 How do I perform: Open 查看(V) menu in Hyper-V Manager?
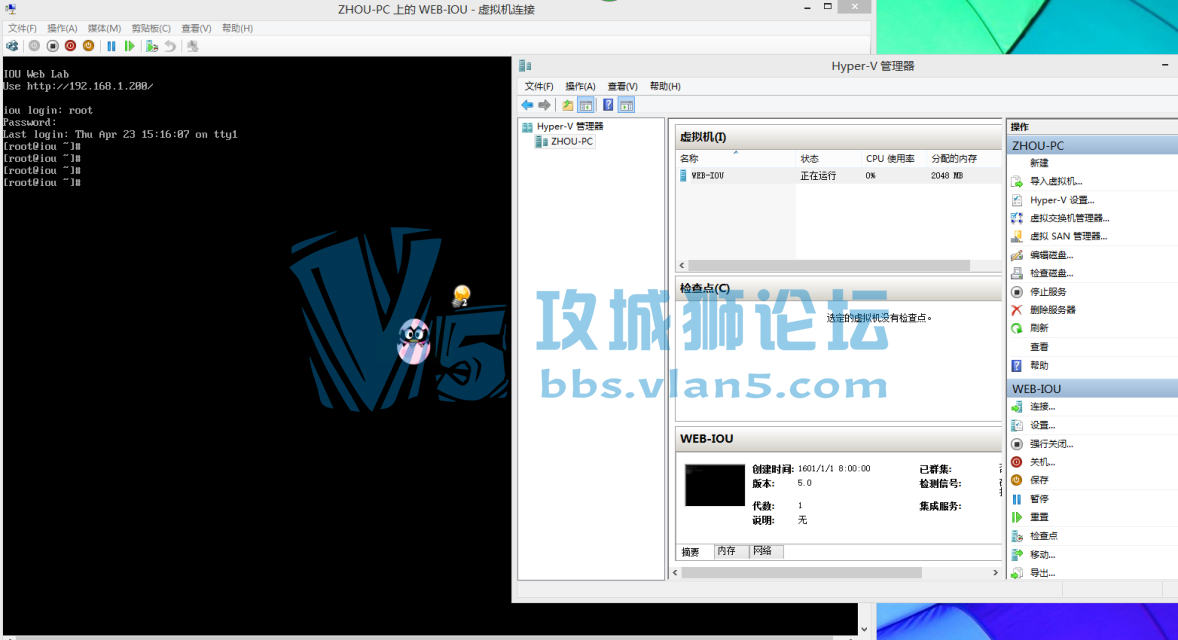tap(622, 86)
